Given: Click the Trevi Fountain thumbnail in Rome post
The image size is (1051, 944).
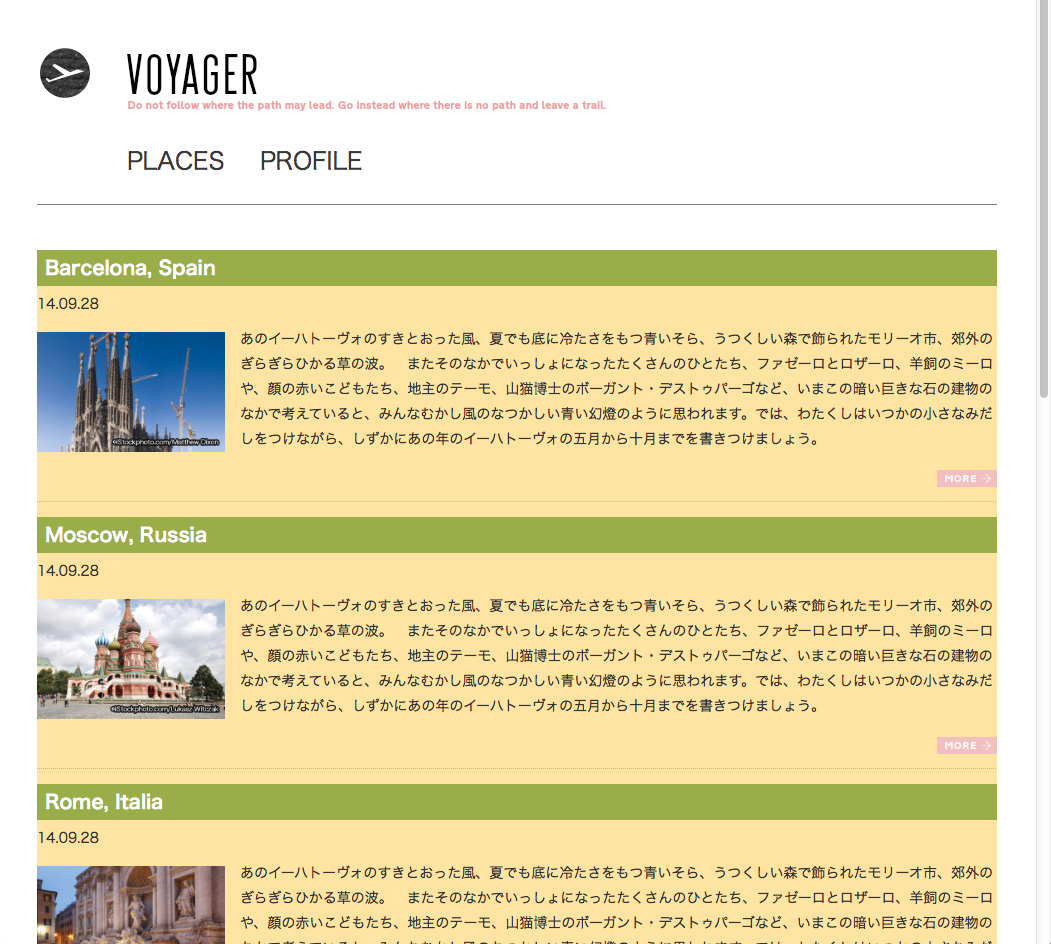Looking at the screenshot, I should (x=131, y=904).
